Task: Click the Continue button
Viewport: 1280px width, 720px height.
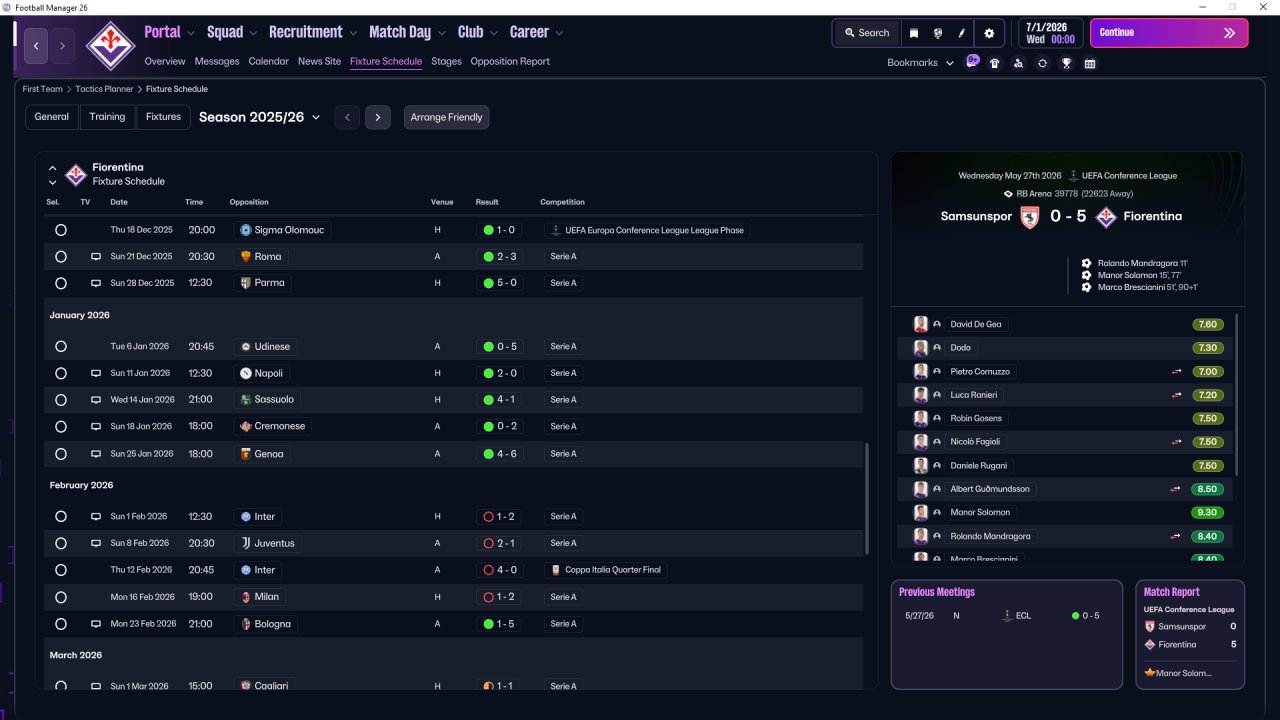Action: click(x=1169, y=33)
